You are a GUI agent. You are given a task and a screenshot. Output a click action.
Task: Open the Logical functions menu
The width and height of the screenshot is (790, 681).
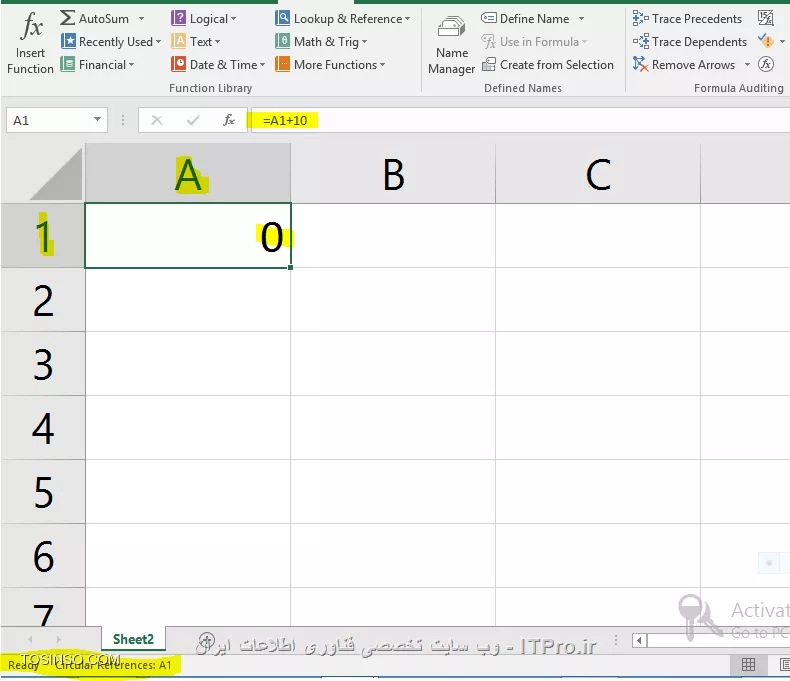click(204, 19)
